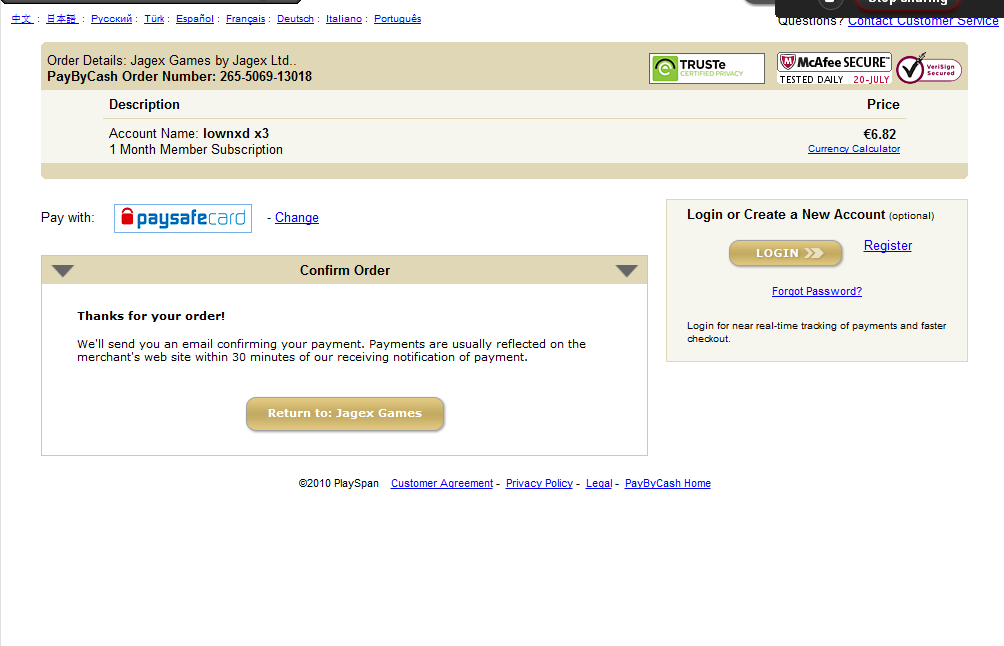Click Return to: Jagex Games button
Screen dimensions: 1004x646
(345, 414)
